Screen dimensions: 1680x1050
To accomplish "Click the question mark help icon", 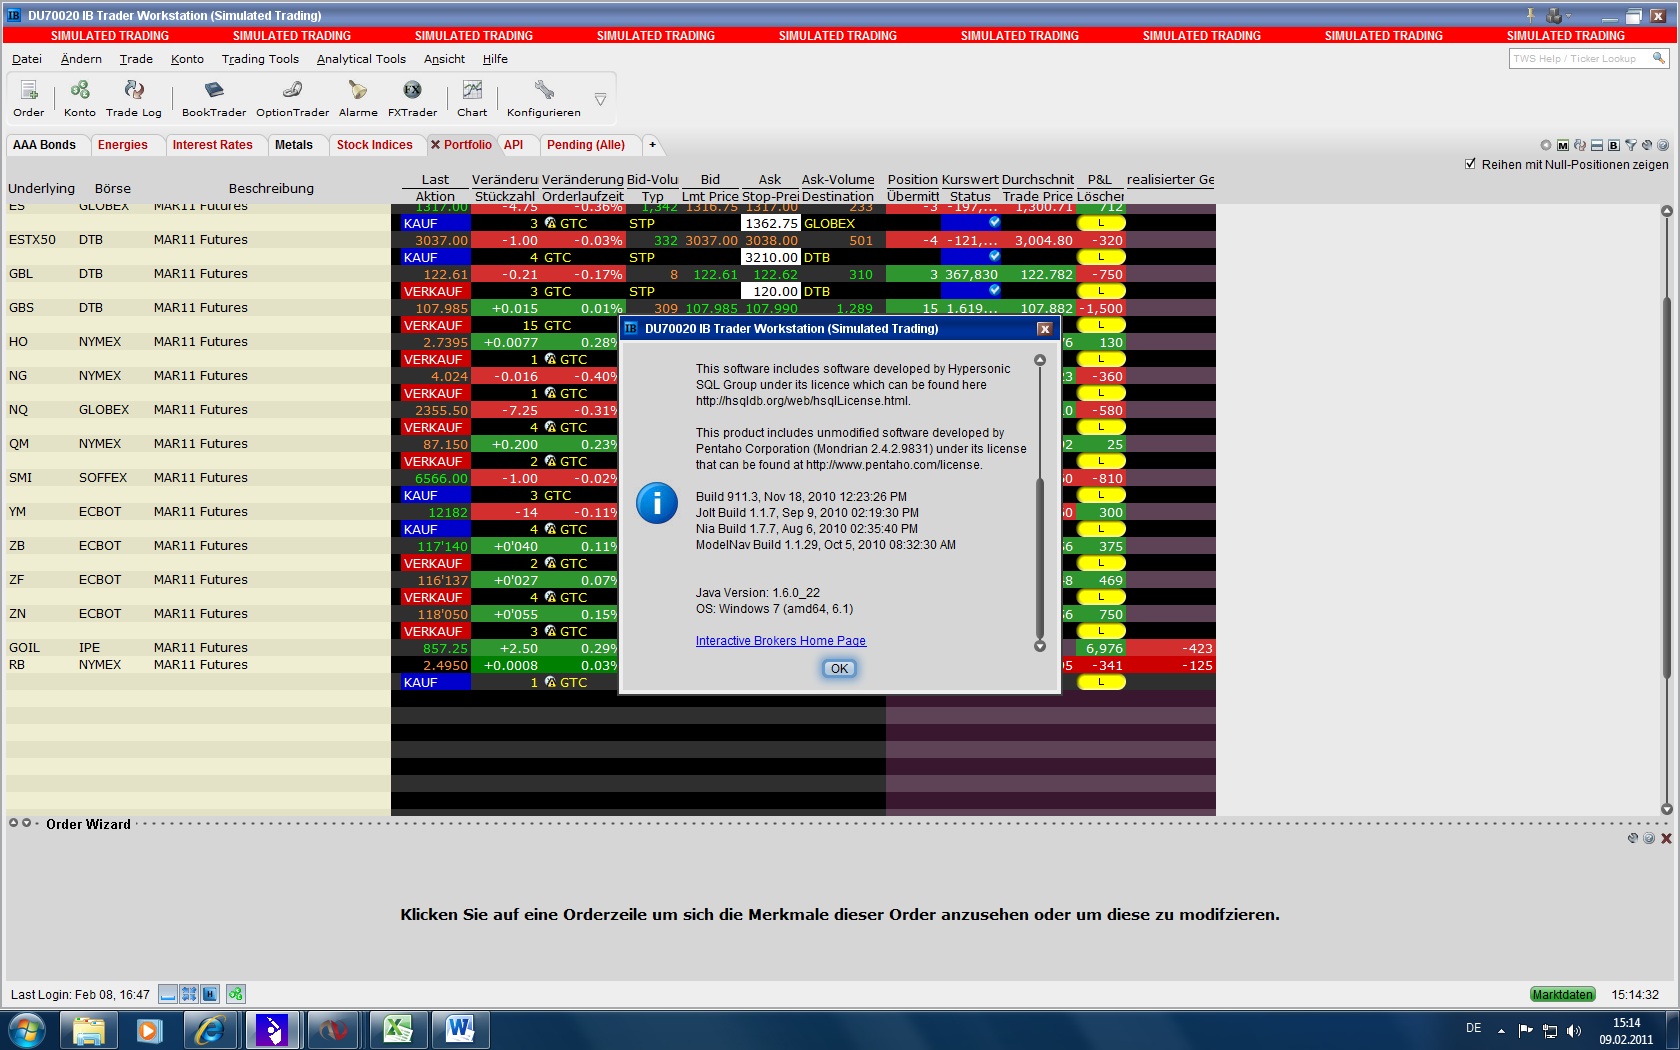I will click(x=1663, y=145).
